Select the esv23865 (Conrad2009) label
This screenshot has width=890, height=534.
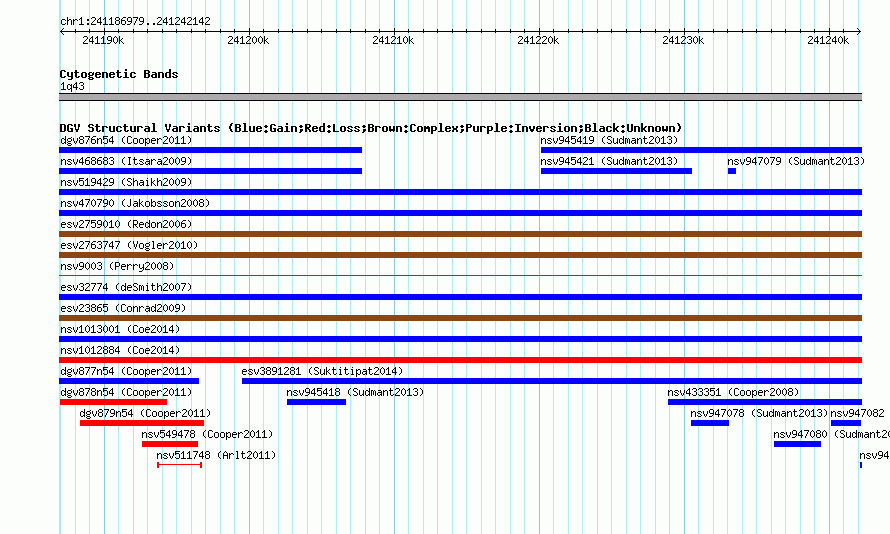click(123, 308)
